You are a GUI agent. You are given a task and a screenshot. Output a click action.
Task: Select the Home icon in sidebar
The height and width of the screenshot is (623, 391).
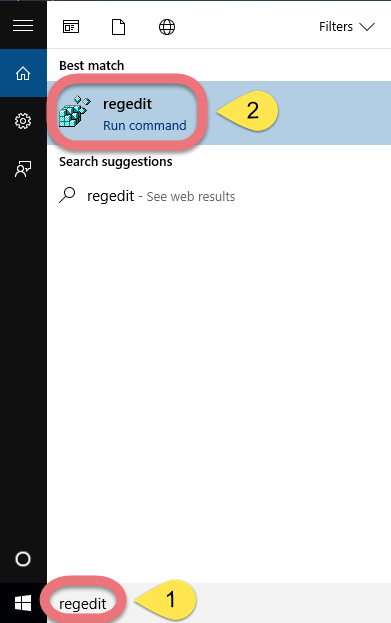point(23,73)
